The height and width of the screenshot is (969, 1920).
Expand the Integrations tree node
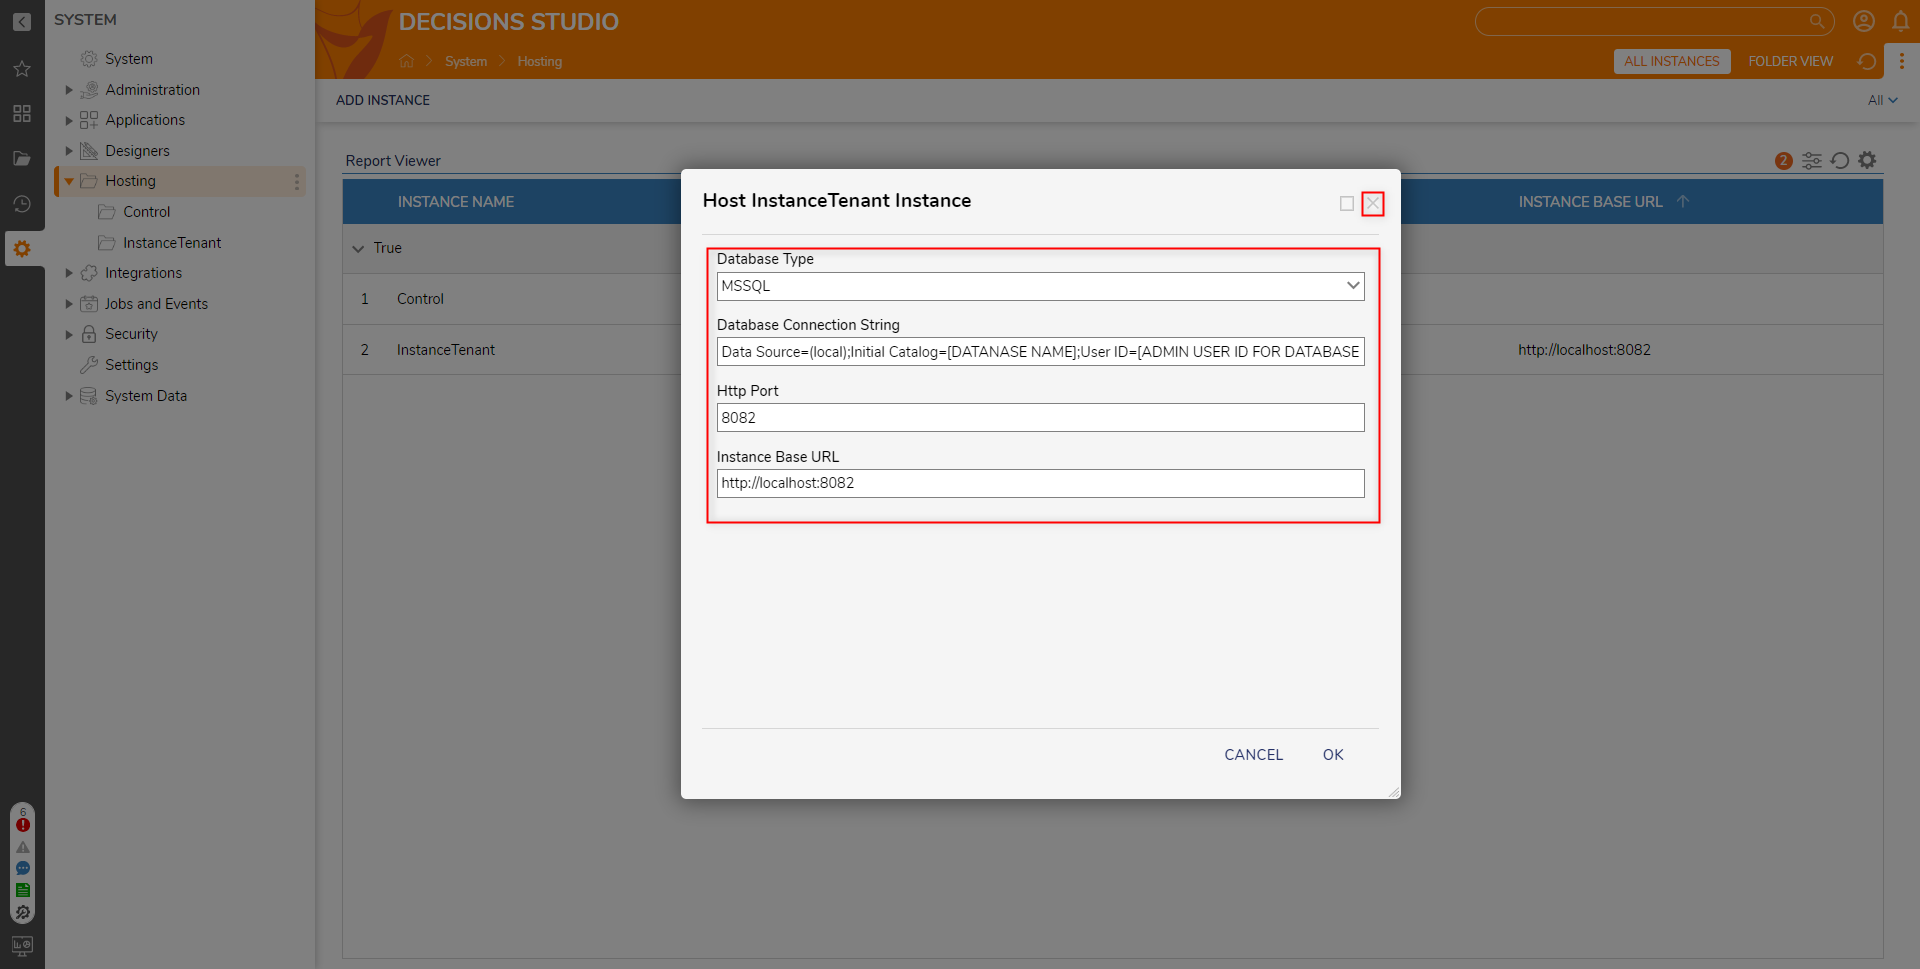pos(69,273)
